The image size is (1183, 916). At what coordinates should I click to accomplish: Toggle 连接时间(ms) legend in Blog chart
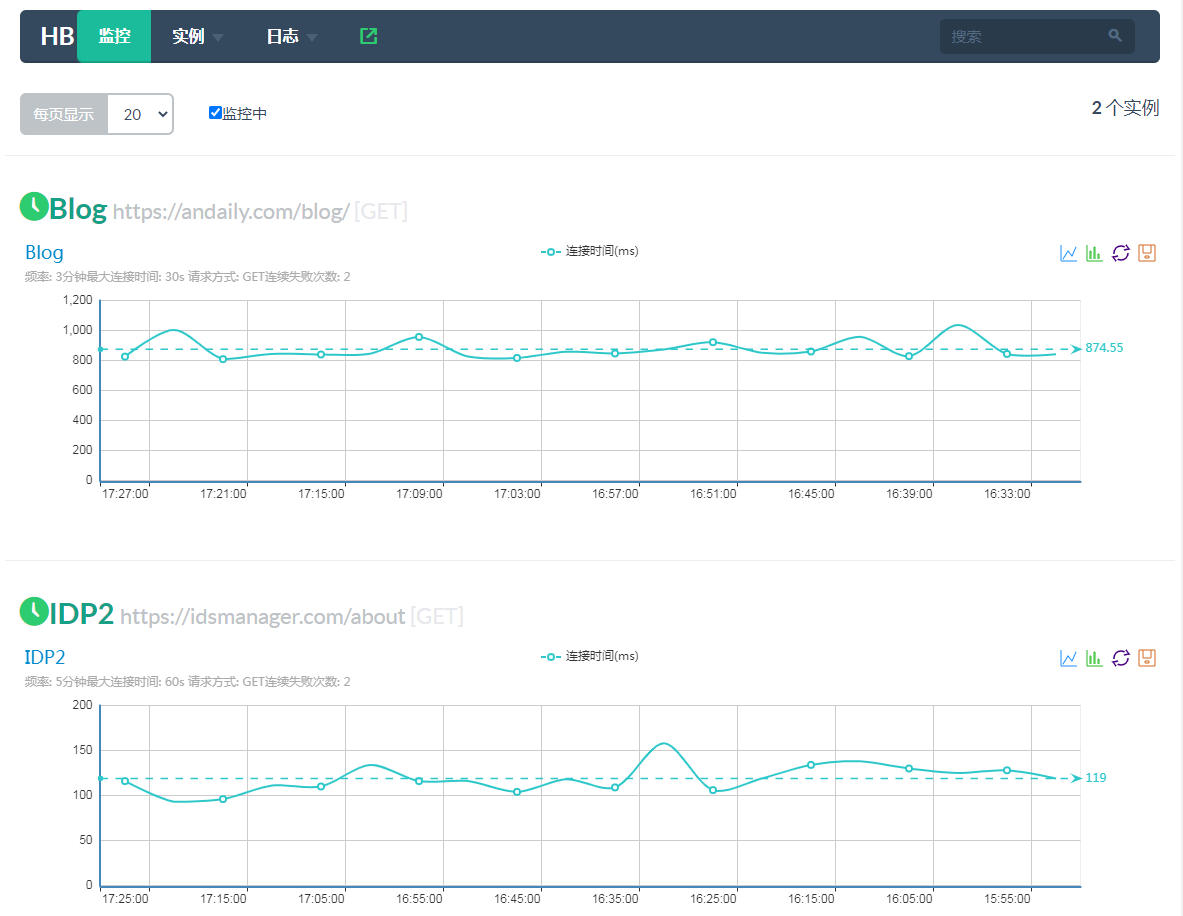coord(590,251)
